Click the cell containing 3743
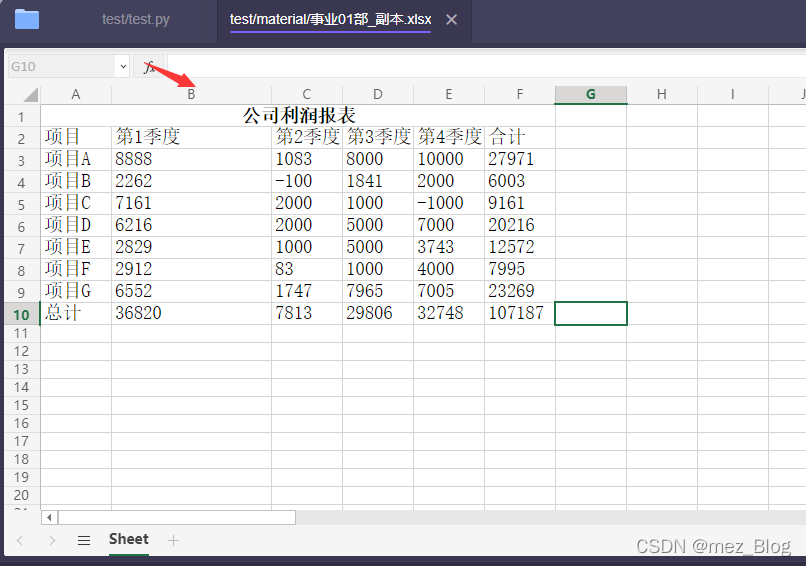The height and width of the screenshot is (566, 806). [x=449, y=247]
